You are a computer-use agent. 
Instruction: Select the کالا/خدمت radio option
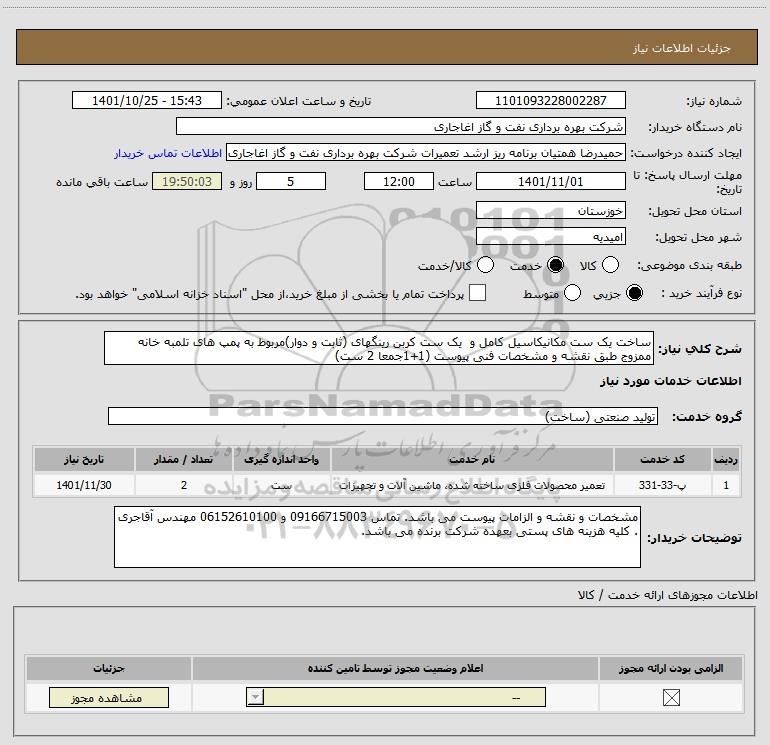[x=485, y=265]
